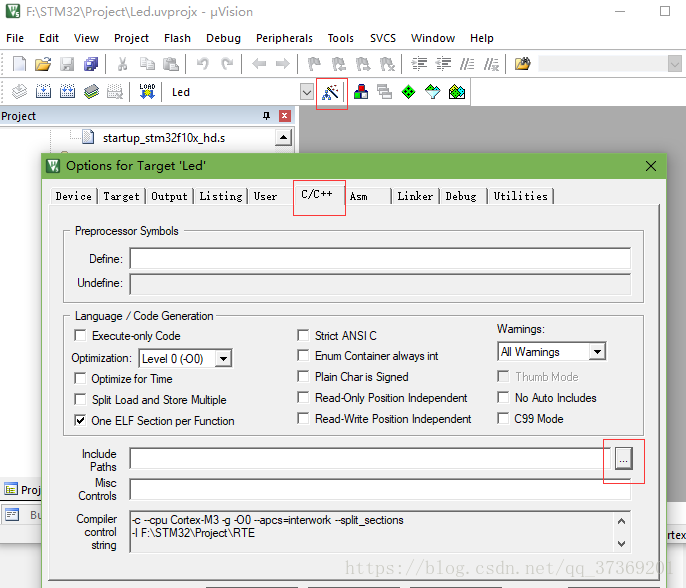Open File Extensions, Books and Environment icon

tap(361, 92)
